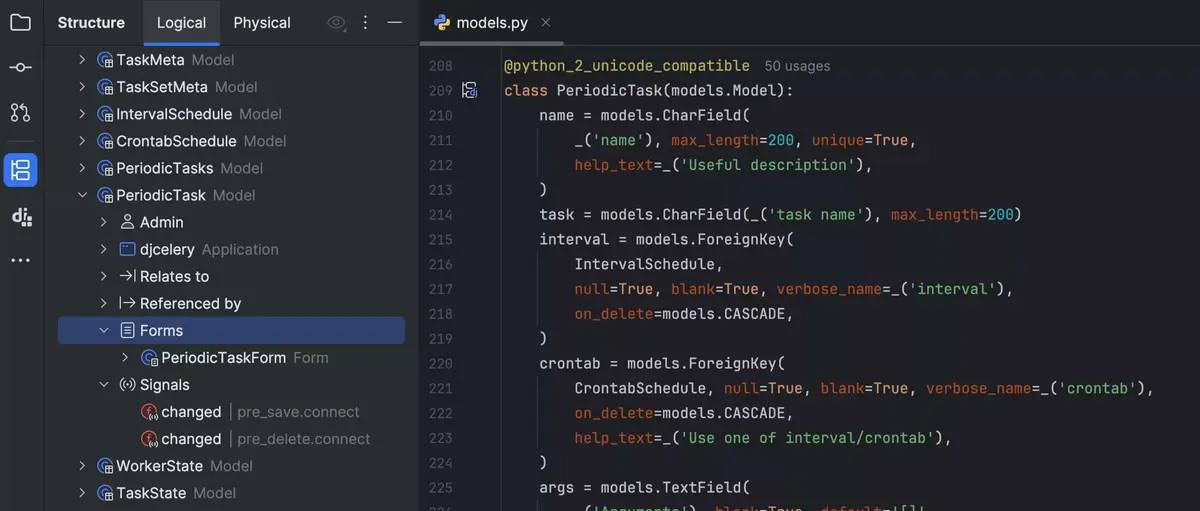Expand the TaskState model node
The height and width of the screenshot is (511, 1200).
click(x=82, y=493)
